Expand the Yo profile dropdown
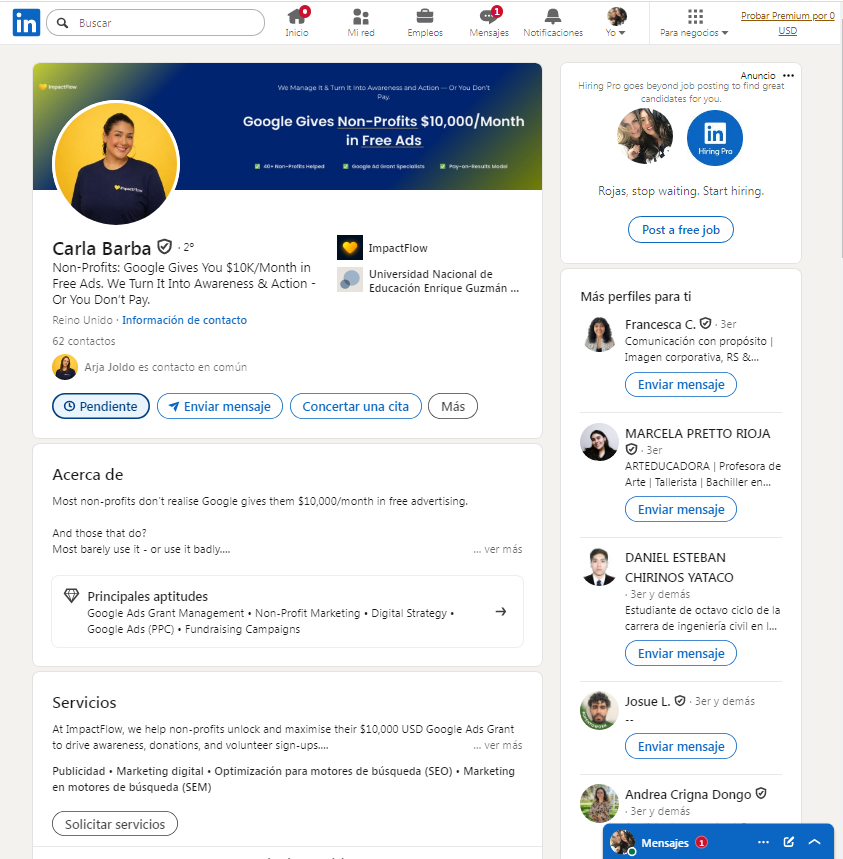 click(616, 23)
